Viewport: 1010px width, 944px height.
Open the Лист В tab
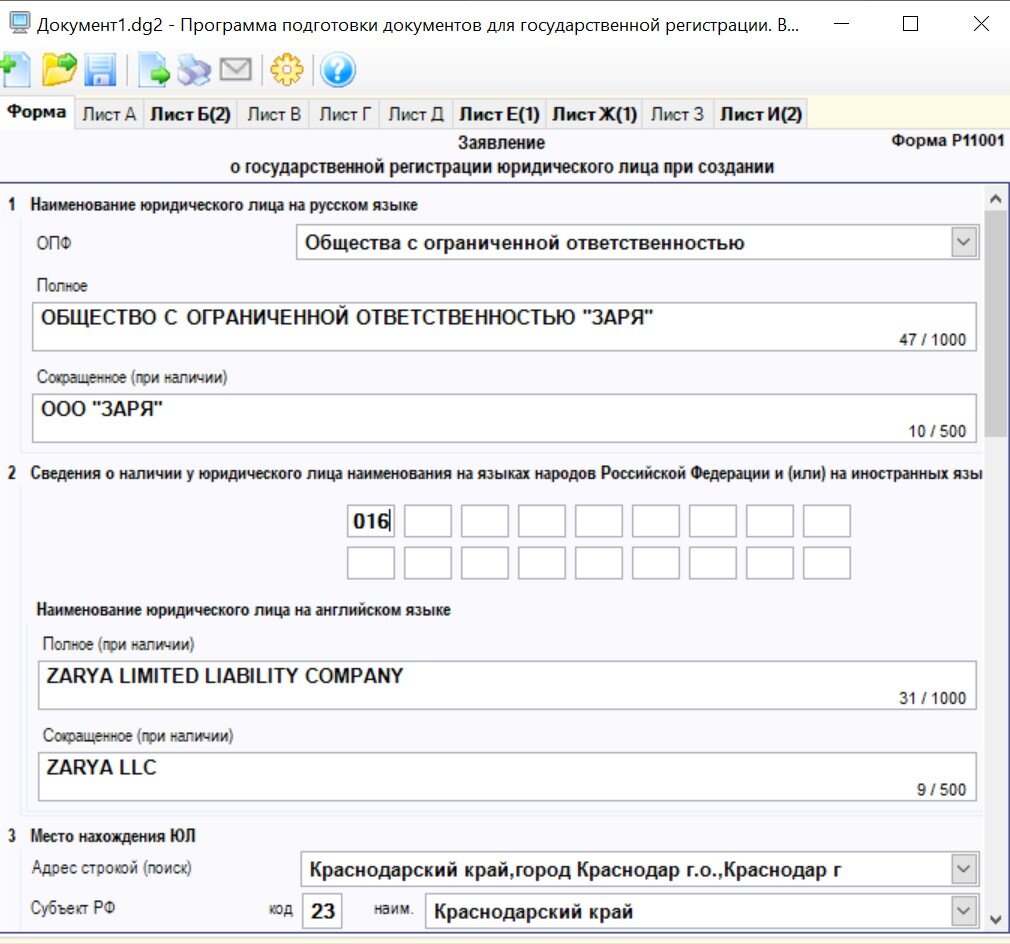(x=274, y=115)
